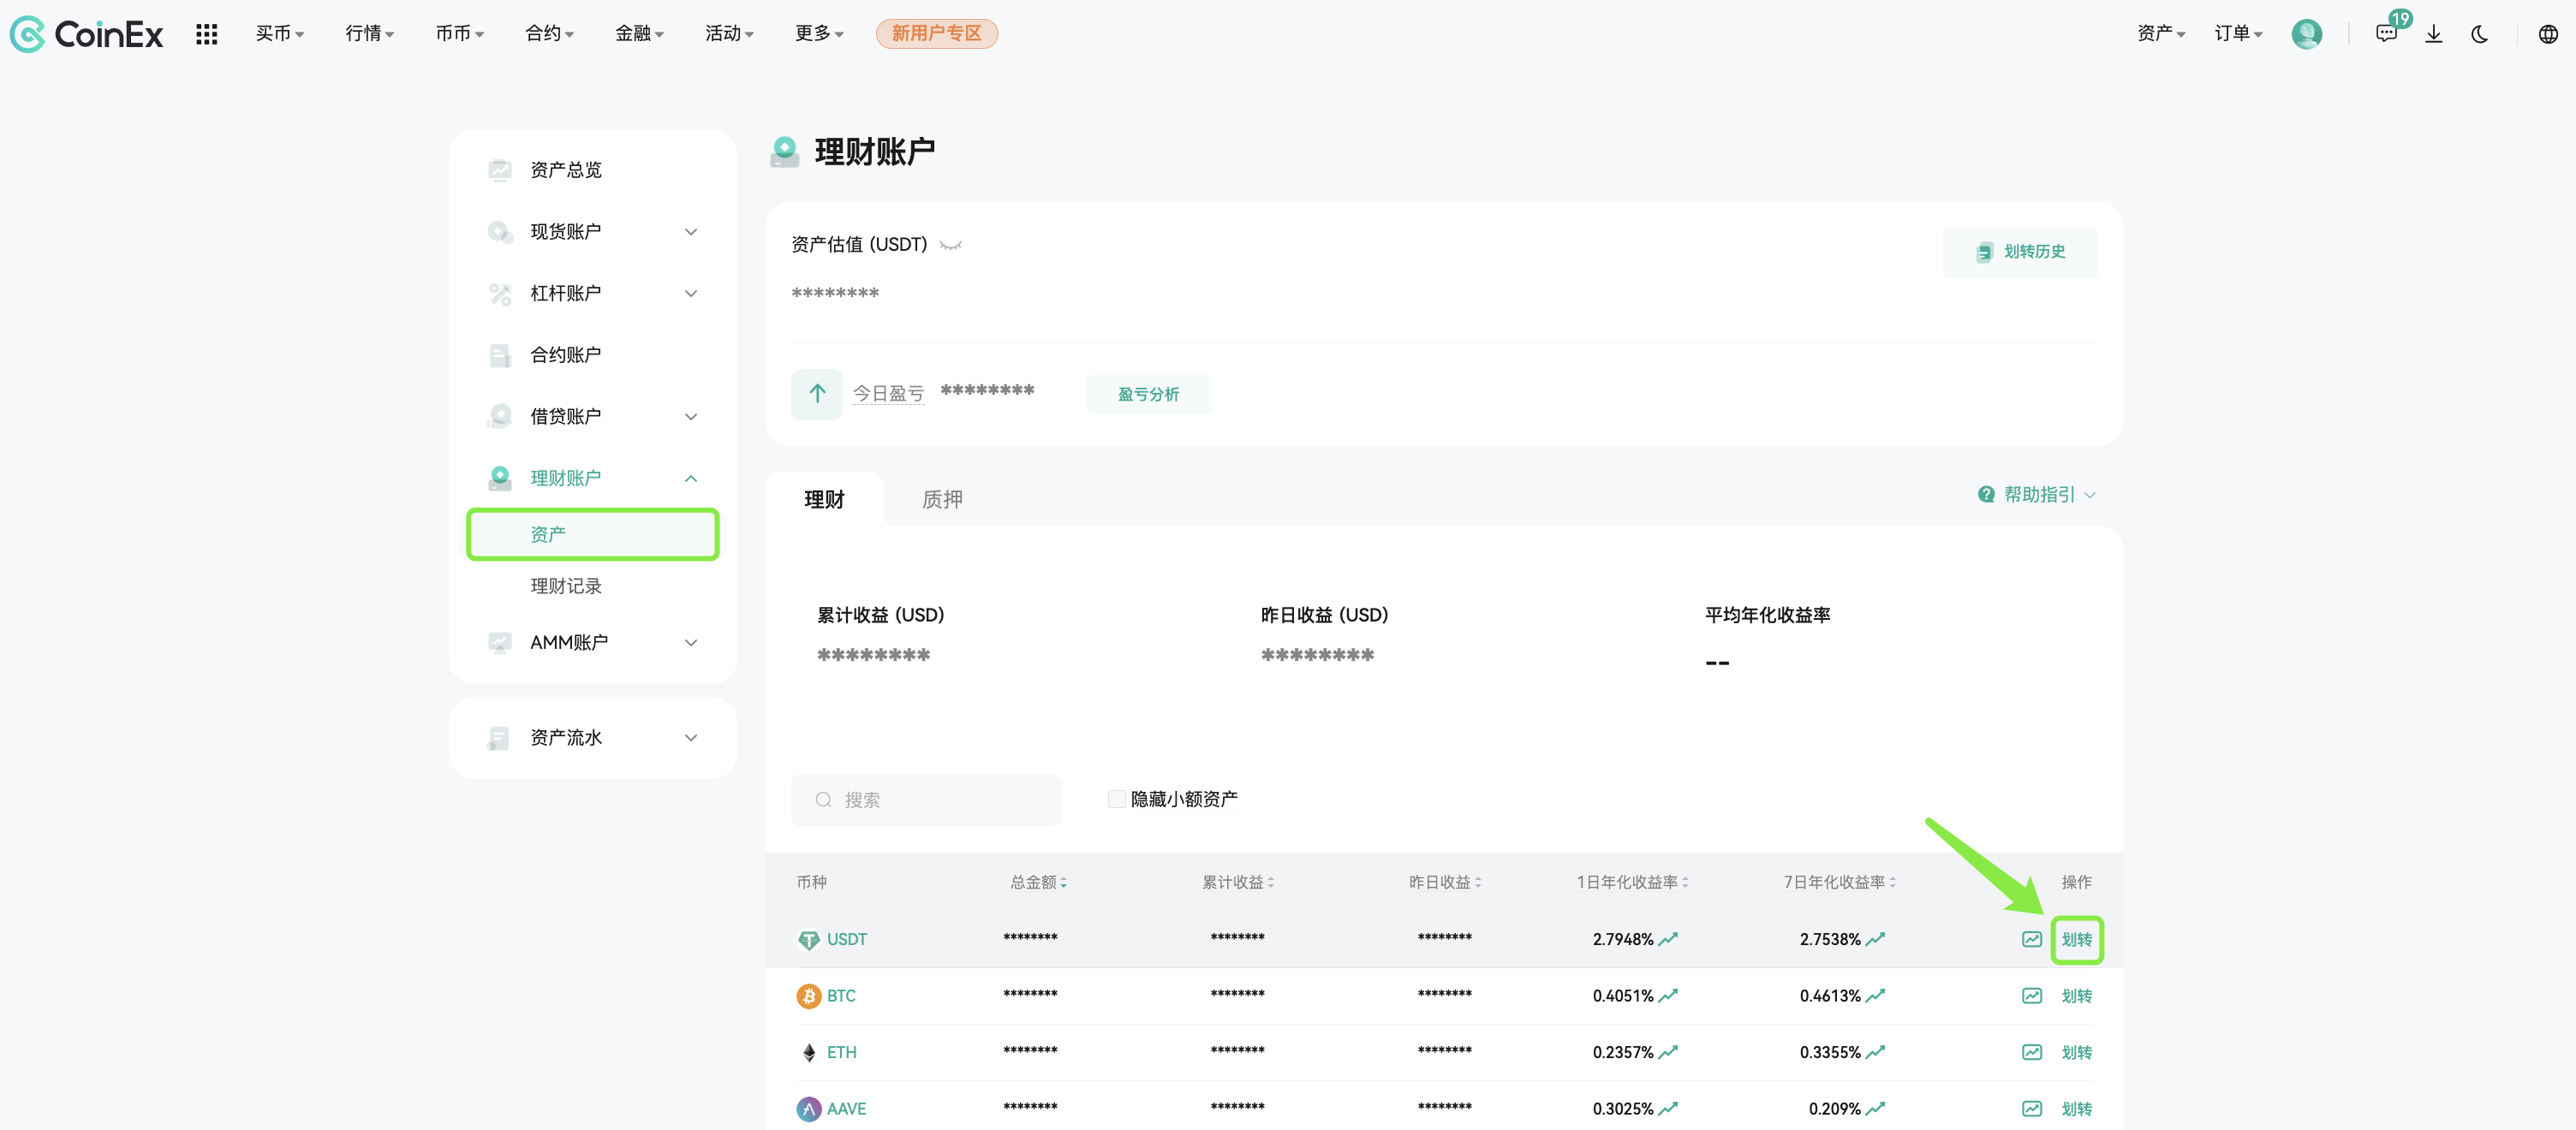
Task: Open 盈亏分析 analysis
Action: [x=1148, y=394]
